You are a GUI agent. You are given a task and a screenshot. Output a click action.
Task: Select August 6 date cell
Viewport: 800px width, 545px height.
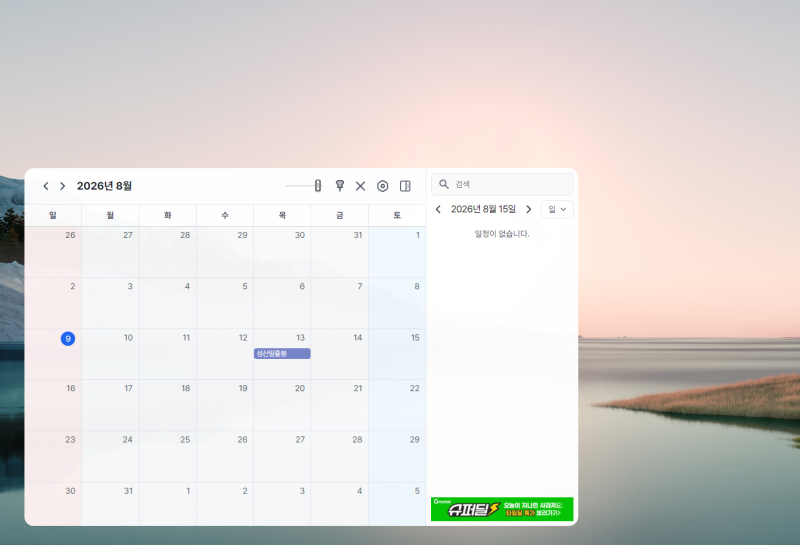click(x=282, y=303)
